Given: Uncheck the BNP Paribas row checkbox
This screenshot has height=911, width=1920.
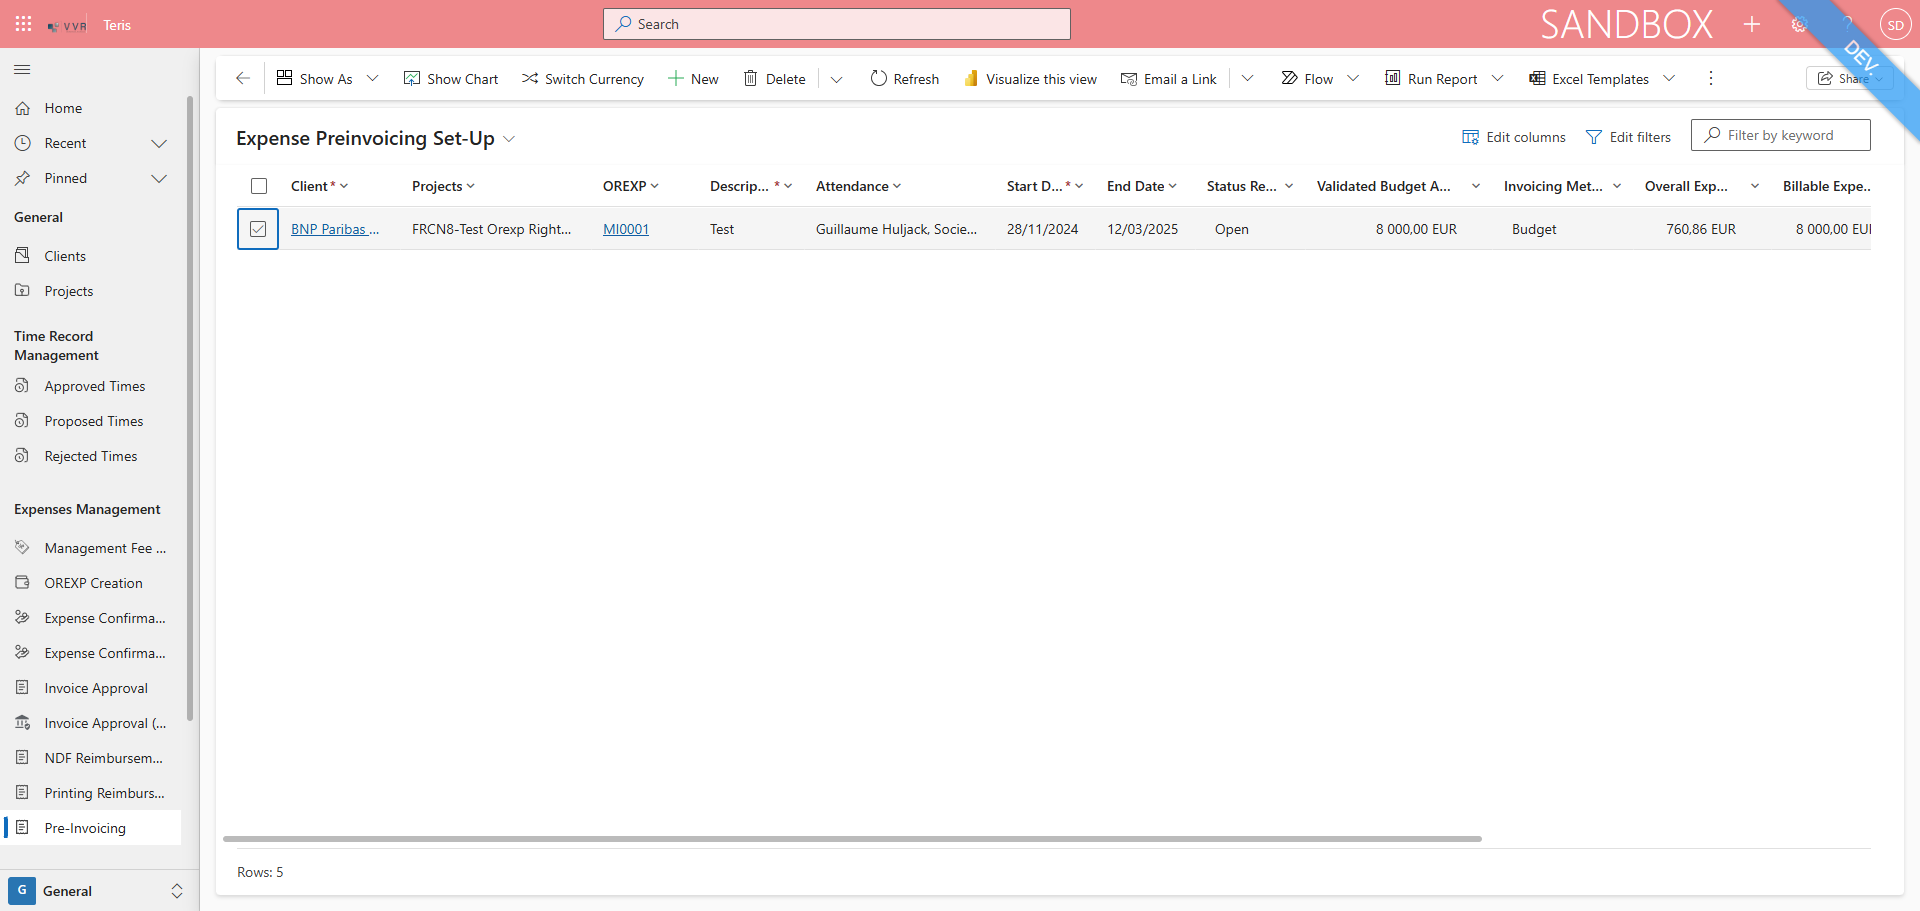Looking at the screenshot, I should point(258,229).
